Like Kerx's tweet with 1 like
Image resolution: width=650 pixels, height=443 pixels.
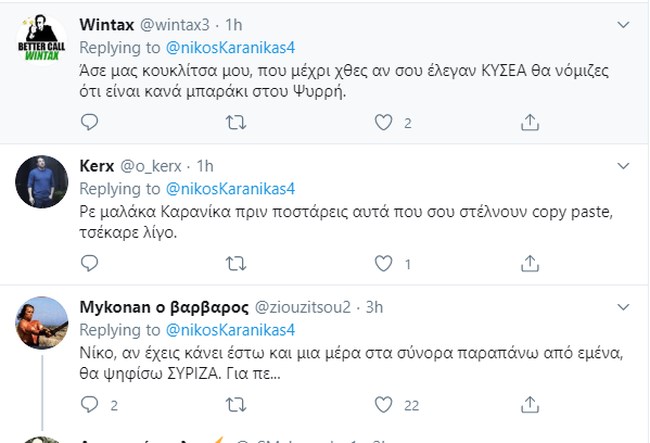(382, 264)
